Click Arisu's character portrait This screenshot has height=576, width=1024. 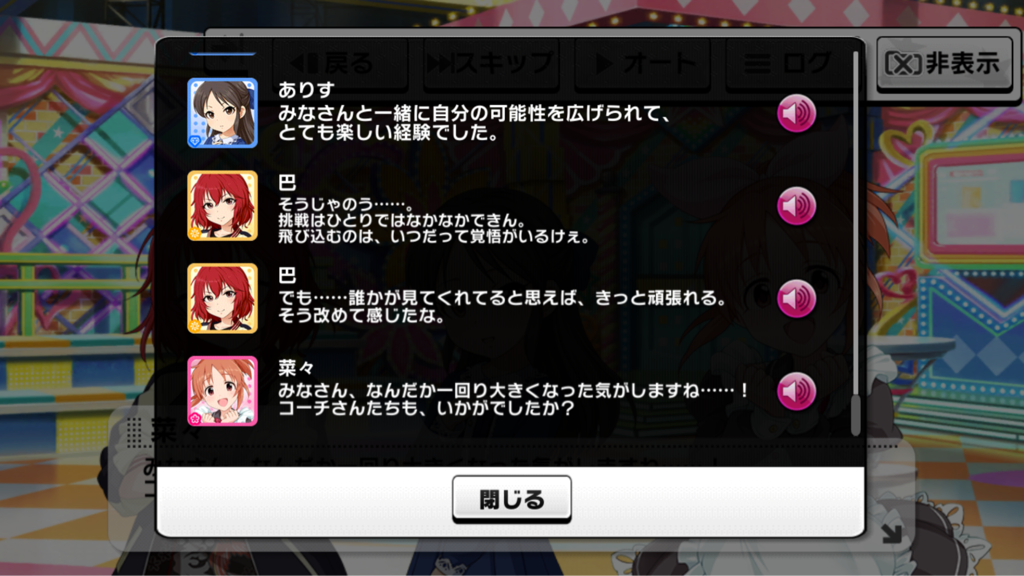(x=223, y=113)
